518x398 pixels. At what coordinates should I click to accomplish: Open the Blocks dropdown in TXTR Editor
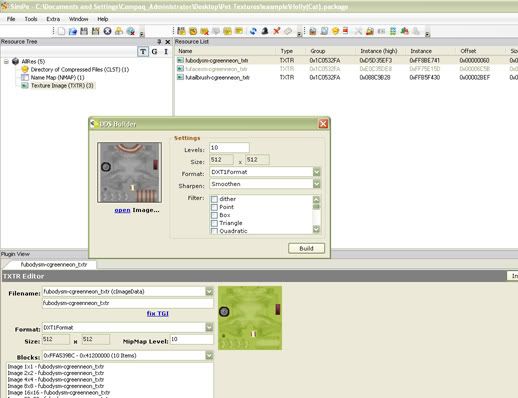(209, 356)
